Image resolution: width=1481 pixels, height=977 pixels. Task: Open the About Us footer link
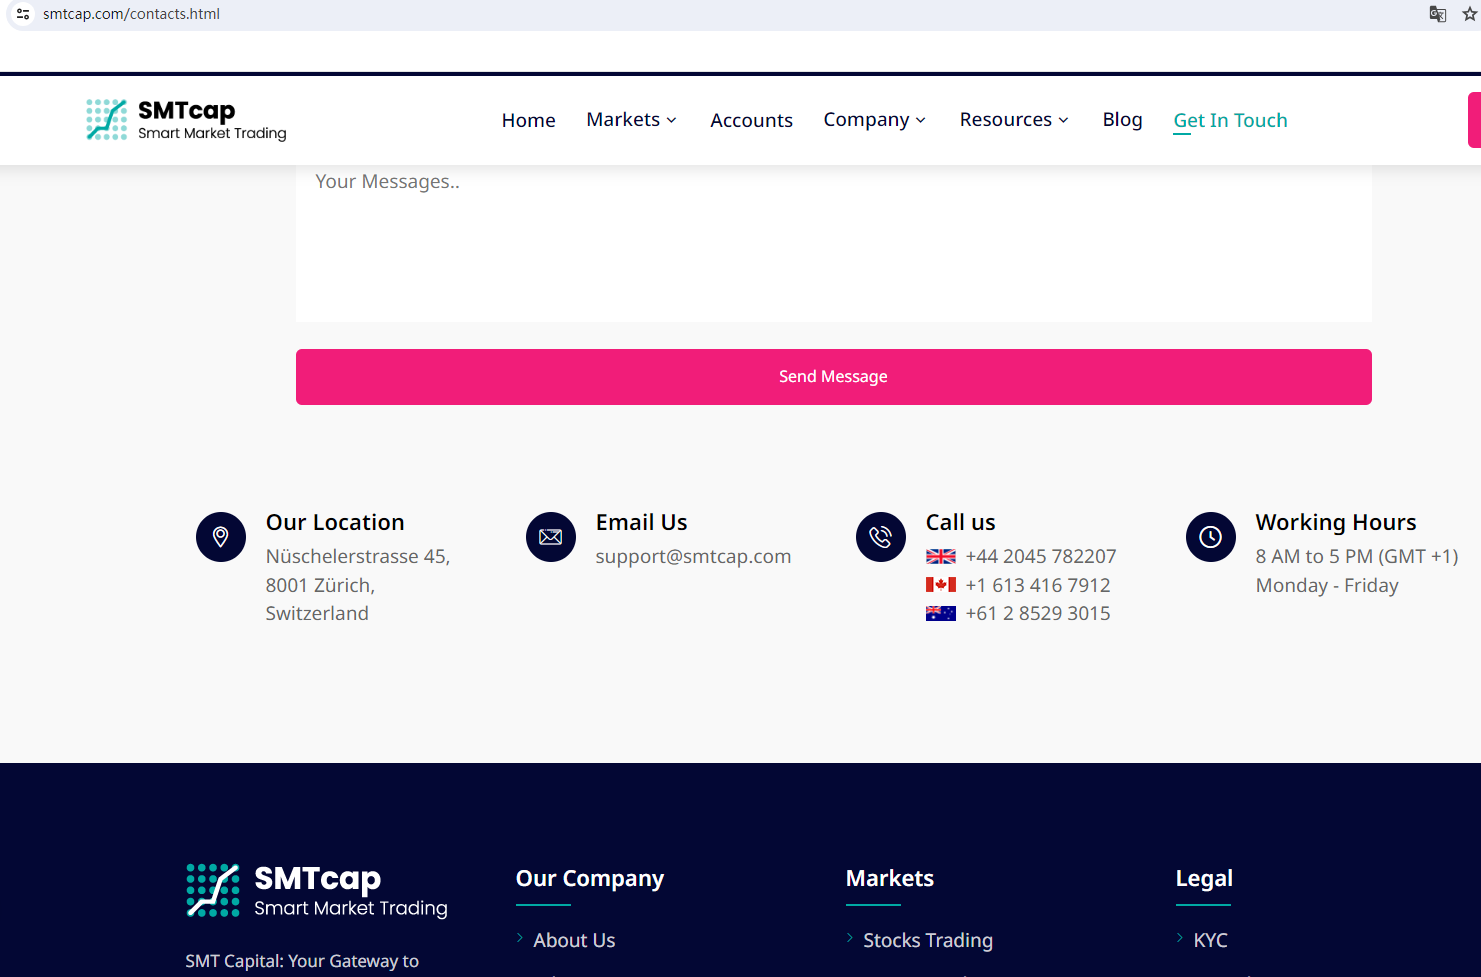(x=574, y=940)
